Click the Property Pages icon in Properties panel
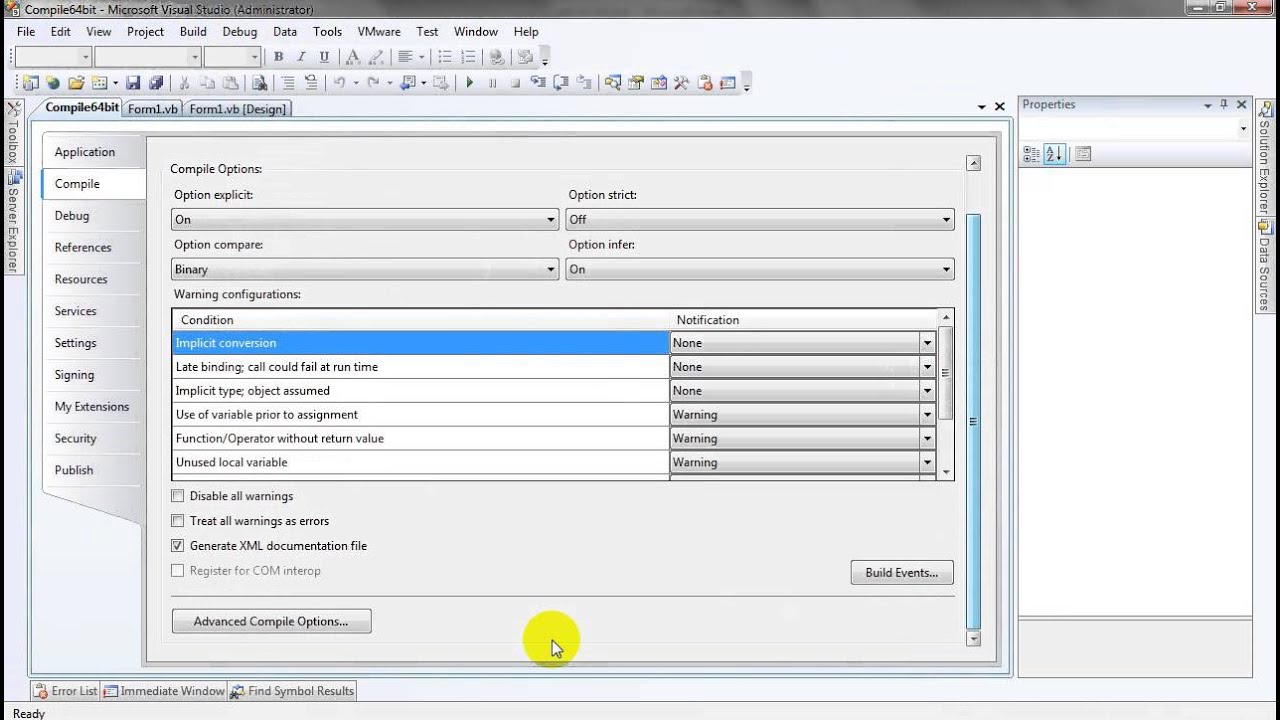Image resolution: width=1280 pixels, height=720 pixels. pos(1083,154)
